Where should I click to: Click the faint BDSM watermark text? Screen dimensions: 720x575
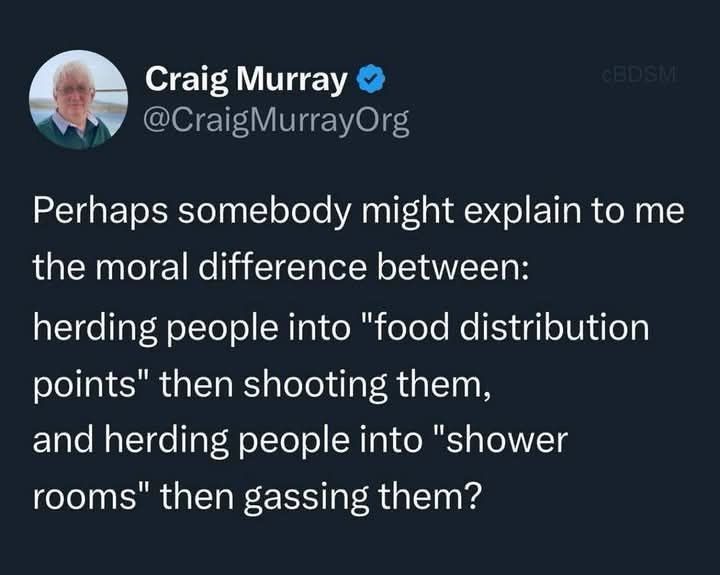[x=639, y=74]
